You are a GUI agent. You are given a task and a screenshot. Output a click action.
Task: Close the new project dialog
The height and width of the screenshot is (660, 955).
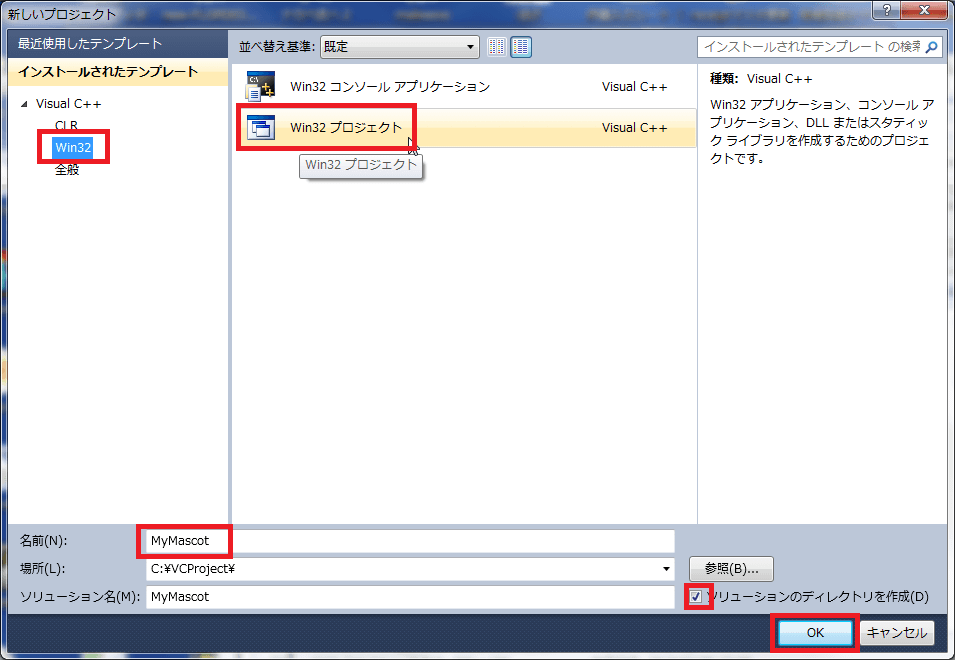[924, 10]
